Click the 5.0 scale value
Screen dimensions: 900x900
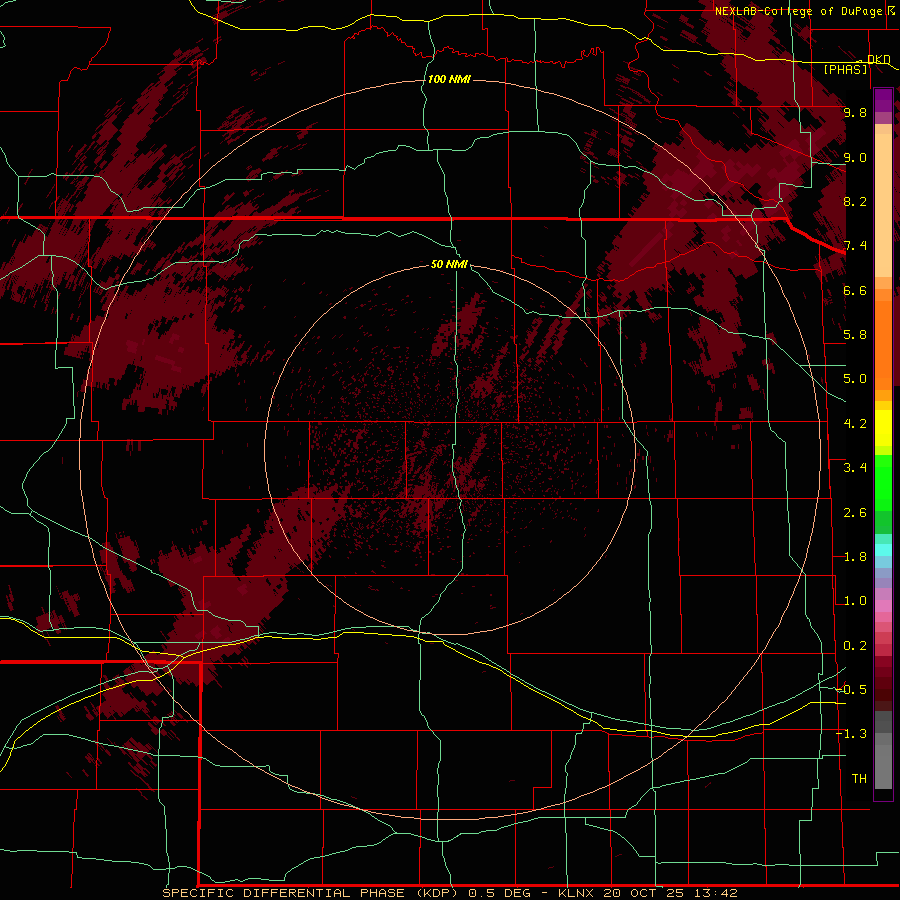point(855,379)
